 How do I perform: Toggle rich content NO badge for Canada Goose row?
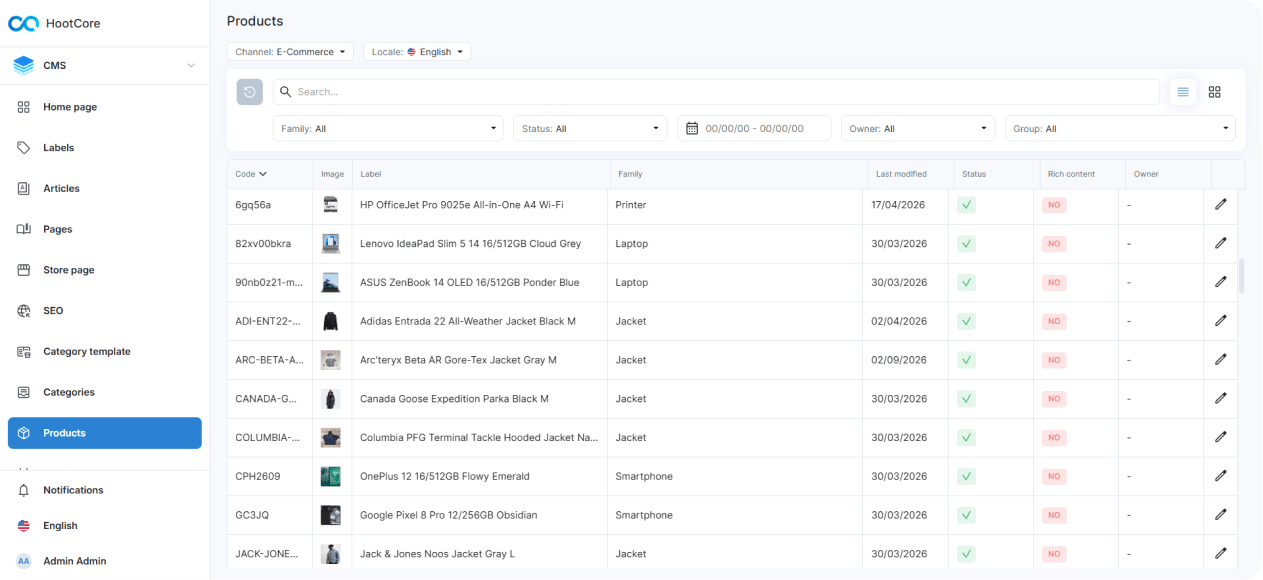click(x=1054, y=399)
